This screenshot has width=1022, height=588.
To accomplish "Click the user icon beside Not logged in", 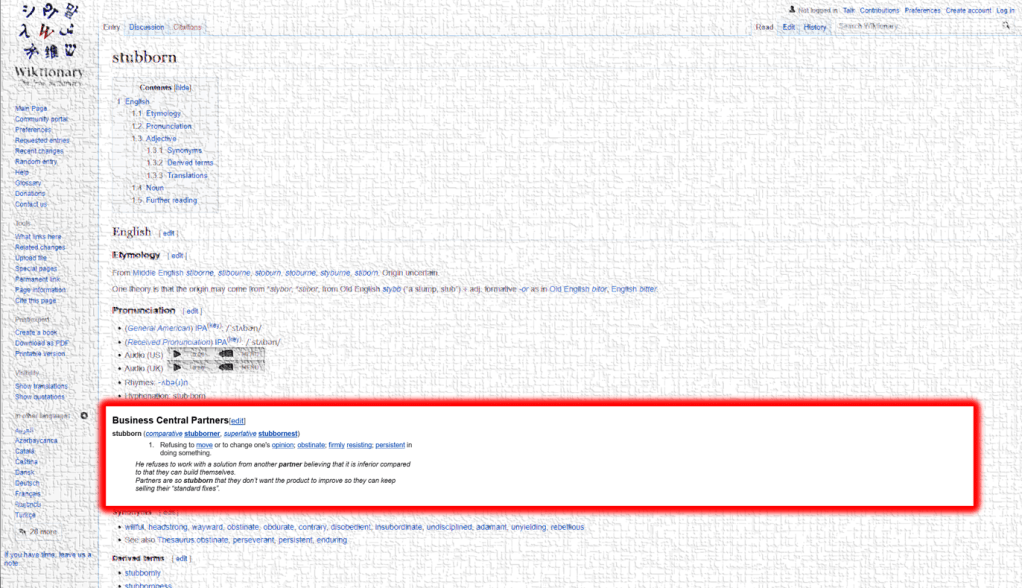I will (792, 10).
